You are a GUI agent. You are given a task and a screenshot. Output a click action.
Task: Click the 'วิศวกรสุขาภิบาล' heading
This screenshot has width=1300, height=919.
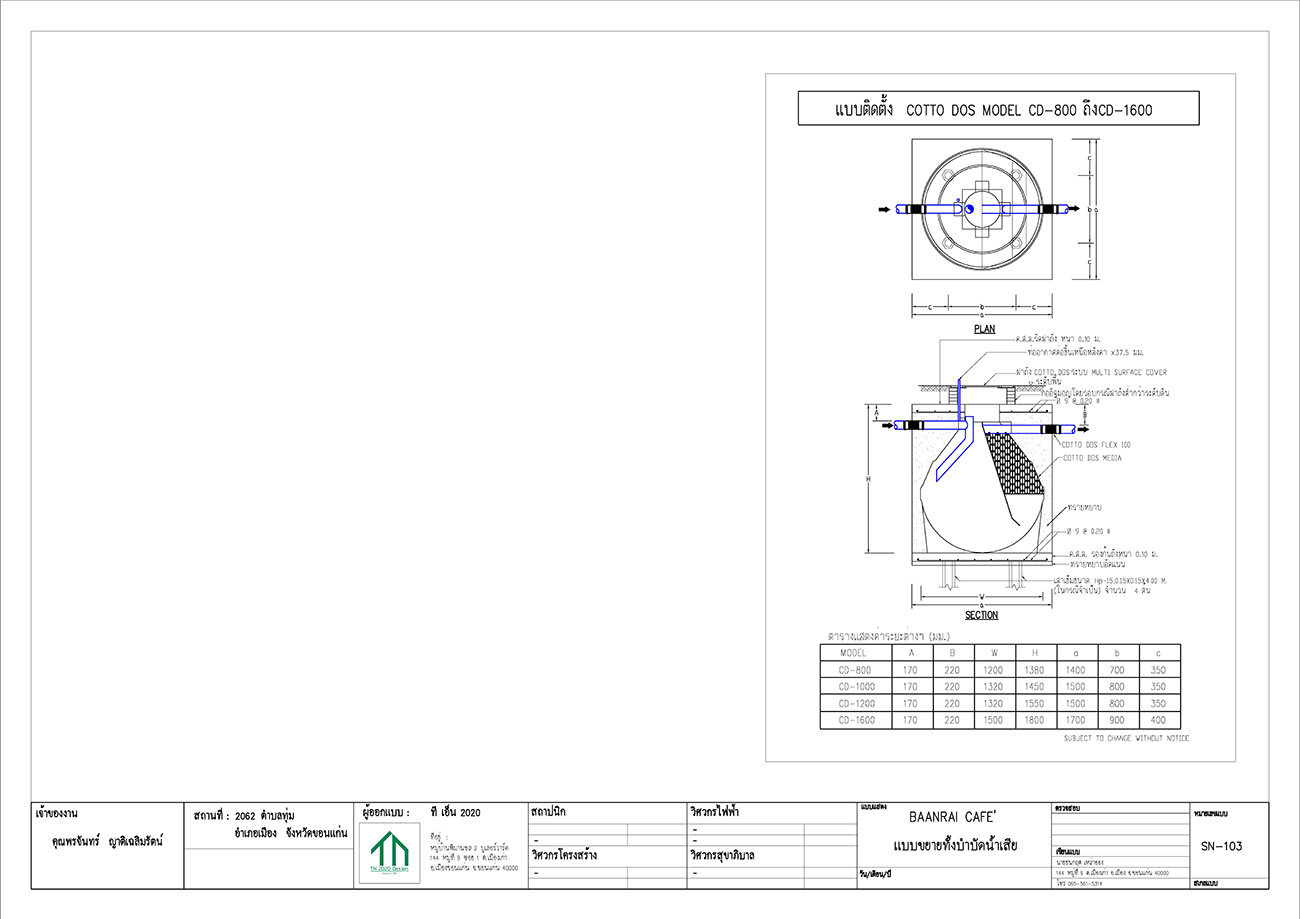[722, 856]
